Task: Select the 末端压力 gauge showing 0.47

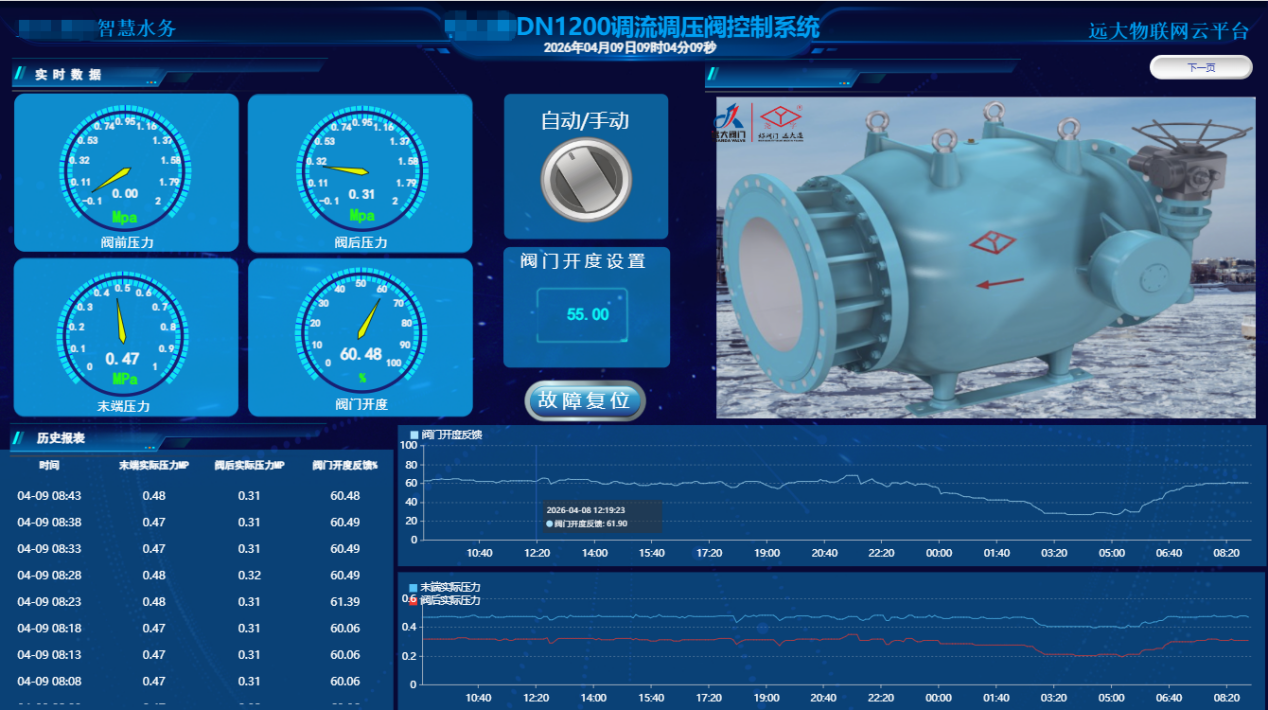Action: coord(126,338)
